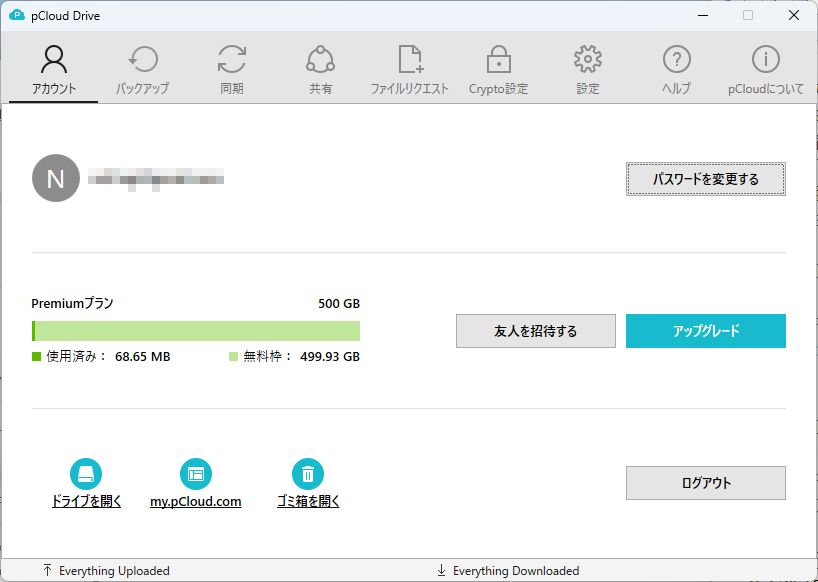Minimize the pCloud Drive window
This screenshot has width=818, height=582.
click(x=703, y=16)
